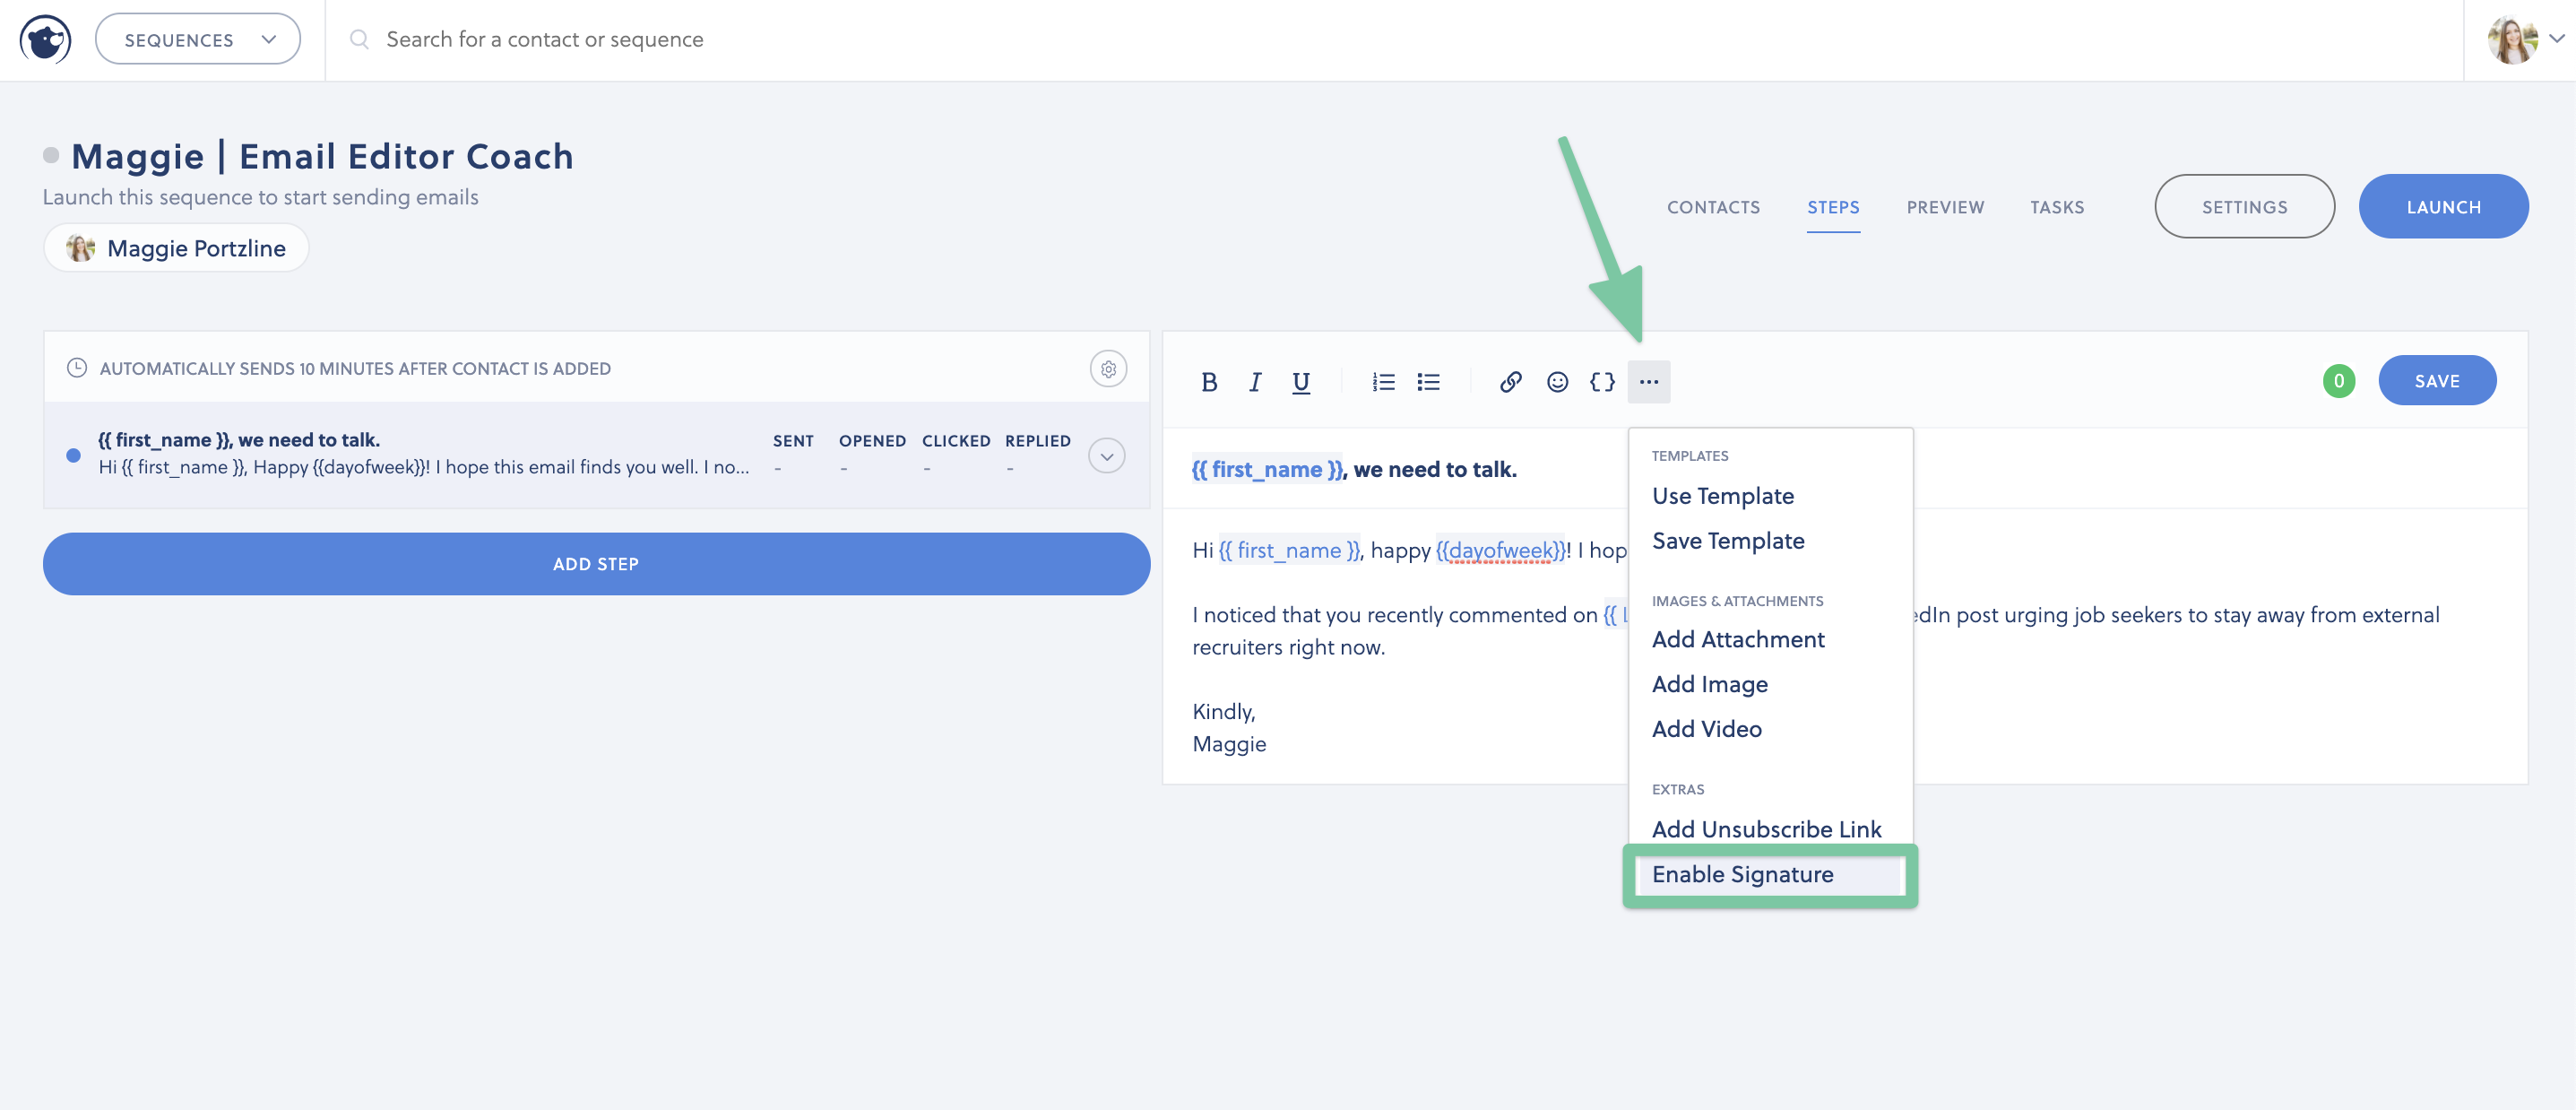Viewport: 2576px width, 1110px height.
Task: Apply italic formatting
Action: pyautogui.click(x=1254, y=382)
